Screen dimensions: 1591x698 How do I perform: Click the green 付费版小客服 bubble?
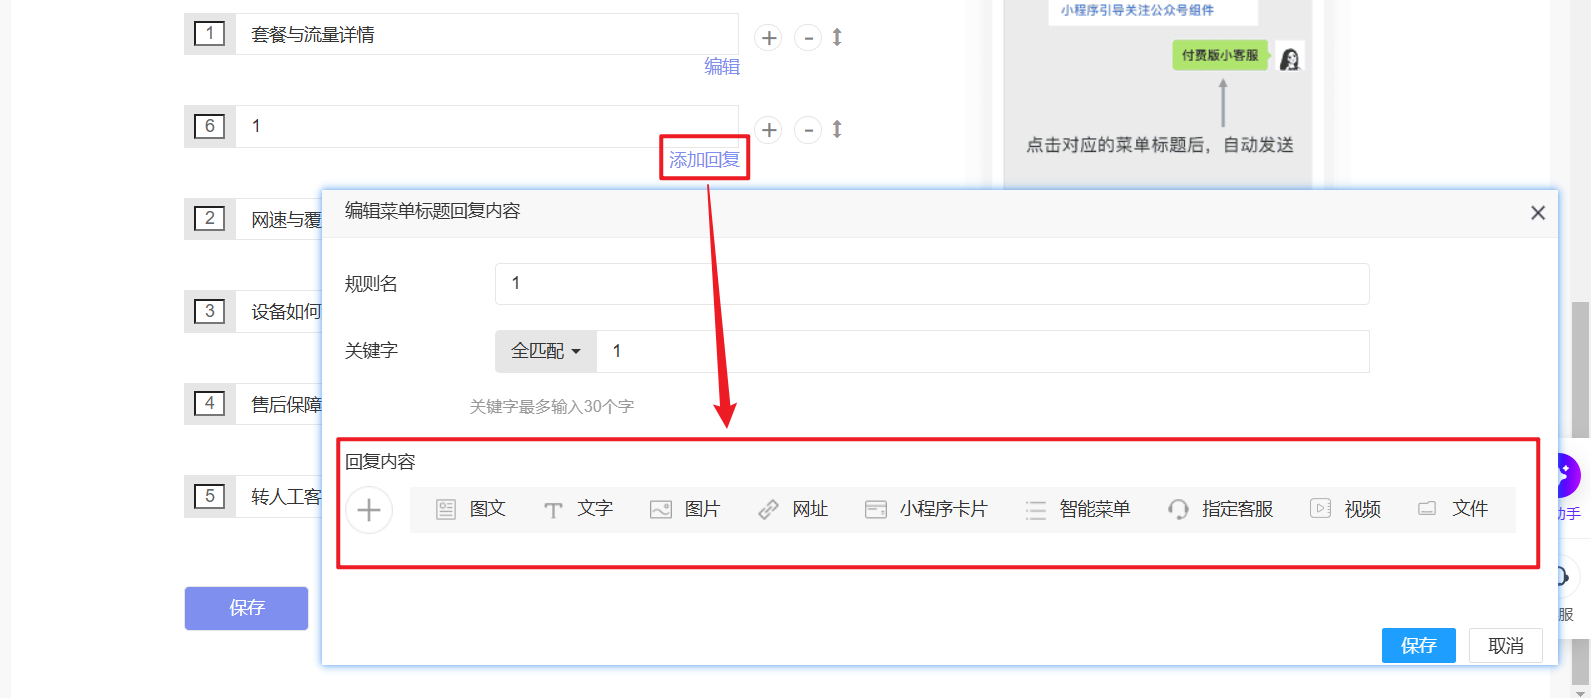(x=1220, y=56)
